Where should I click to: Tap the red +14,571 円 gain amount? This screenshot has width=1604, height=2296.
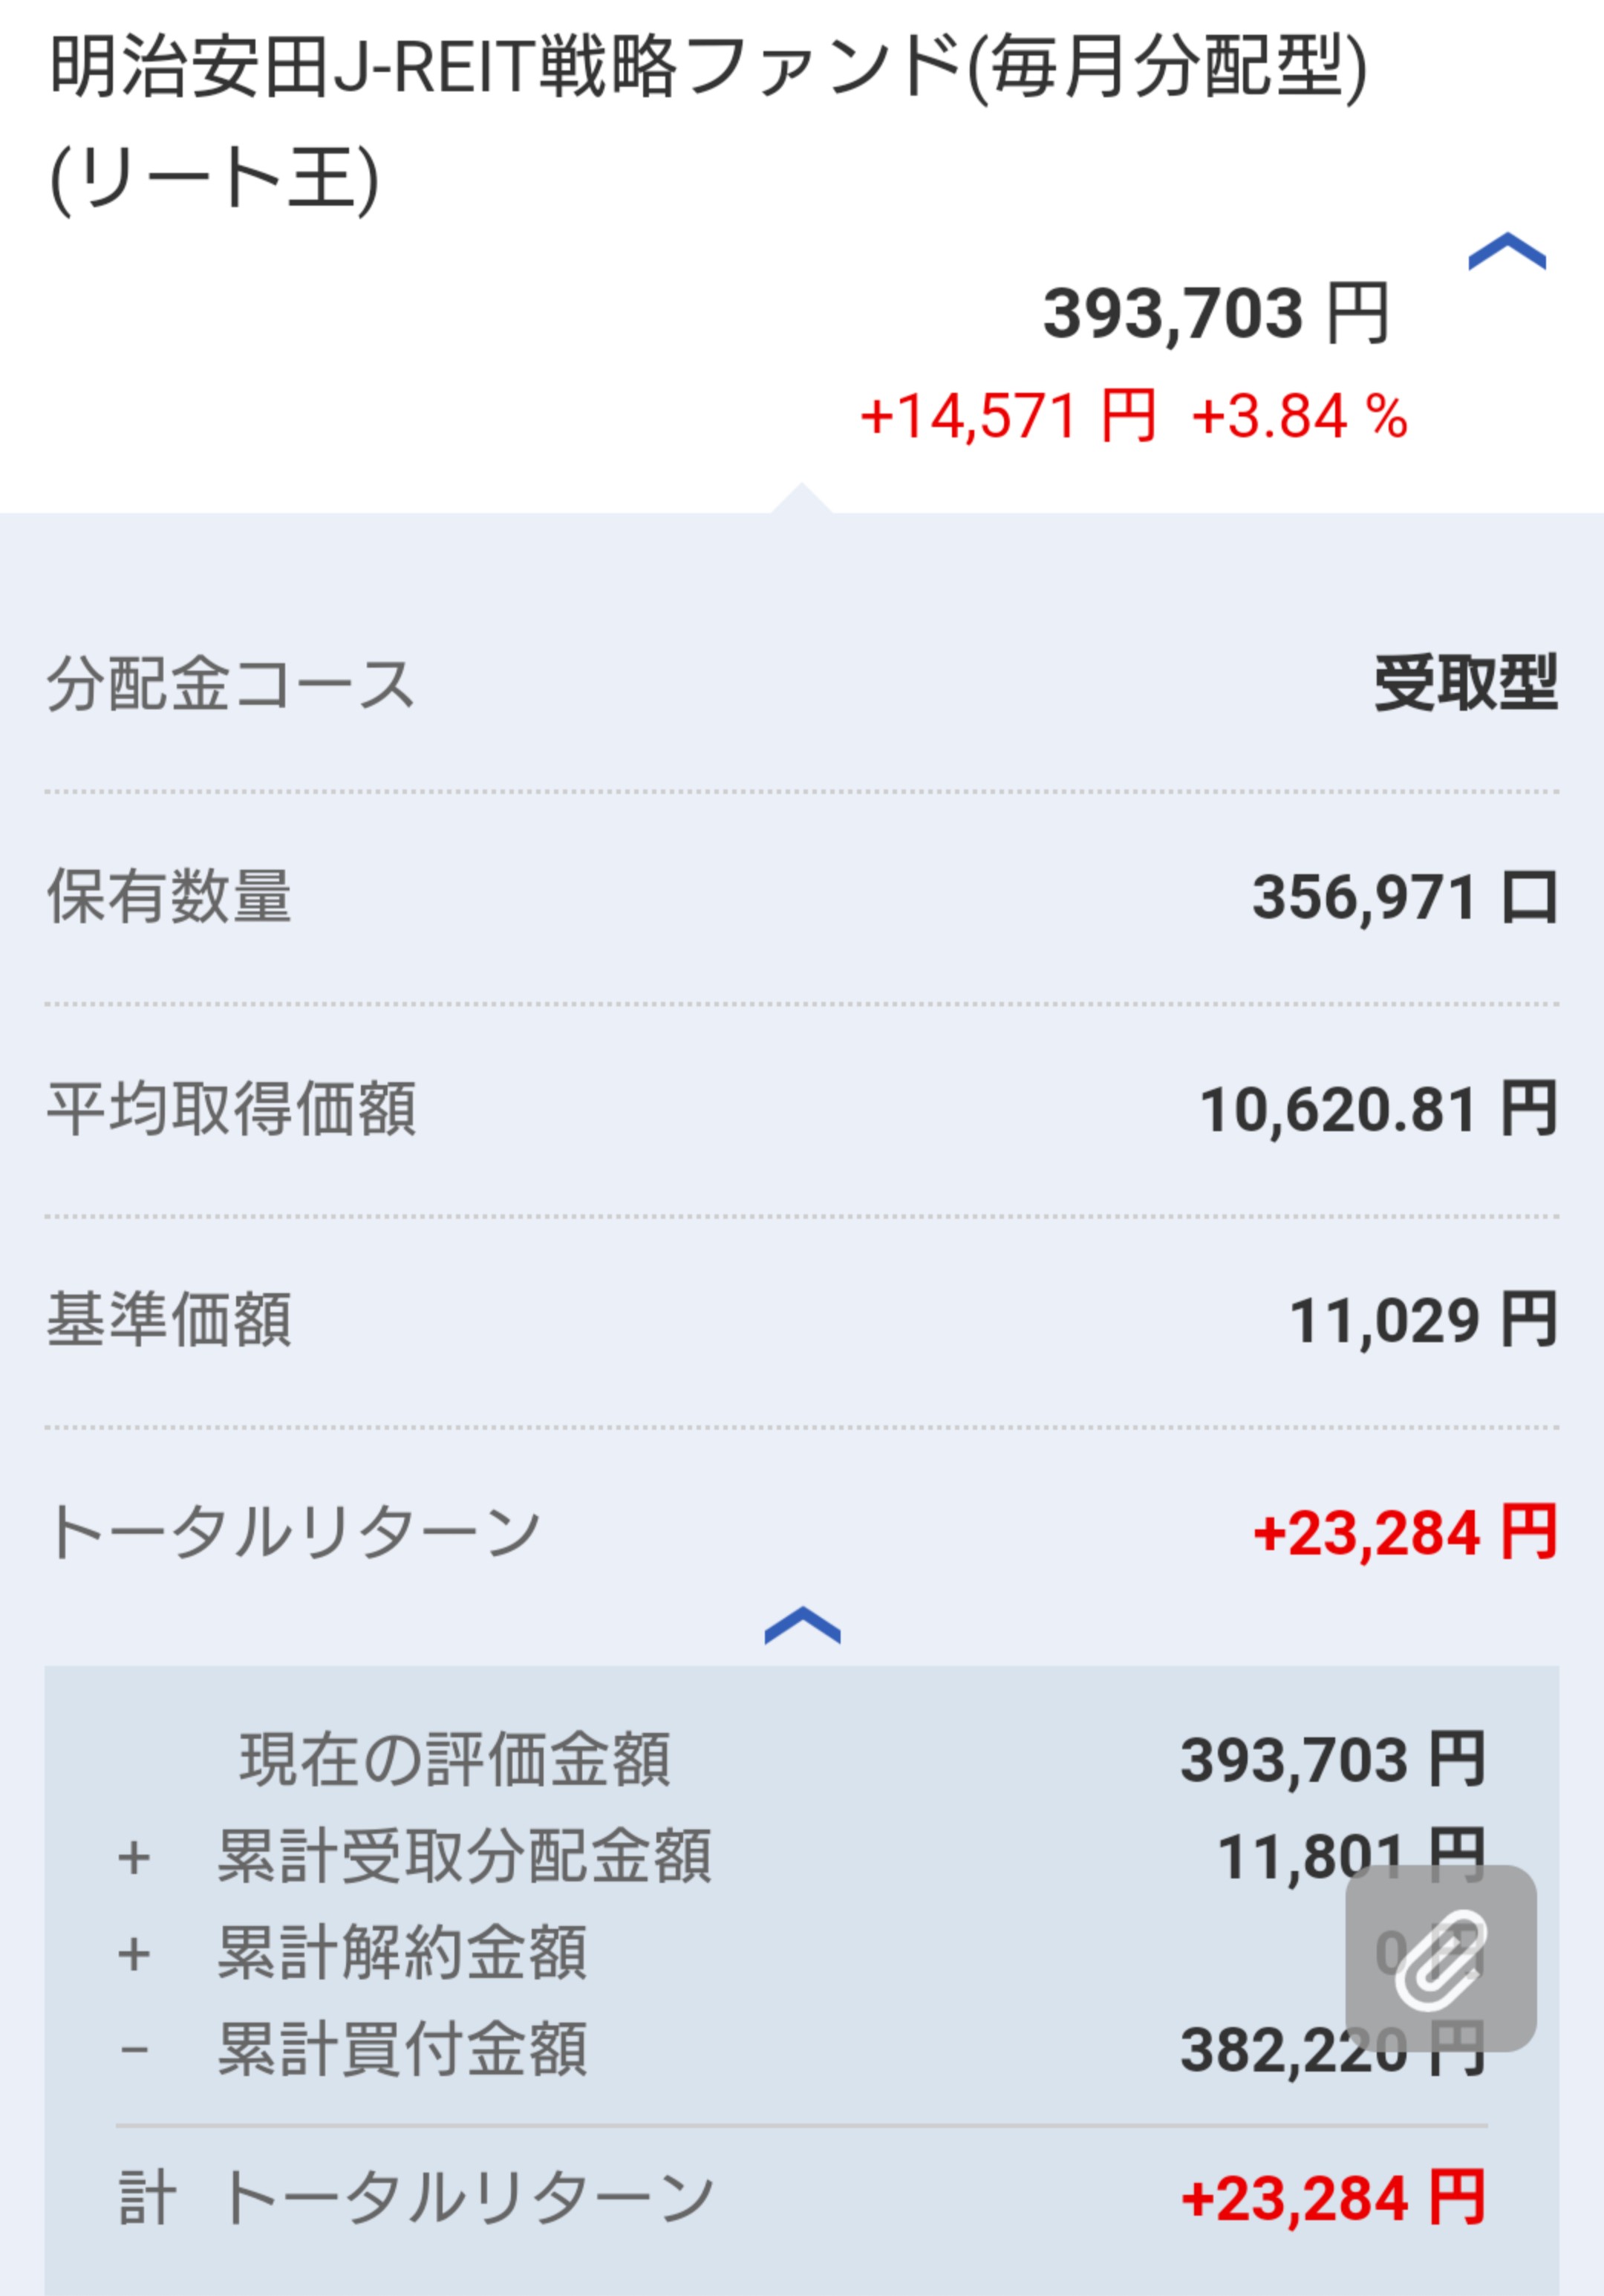tap(1007, 416)
